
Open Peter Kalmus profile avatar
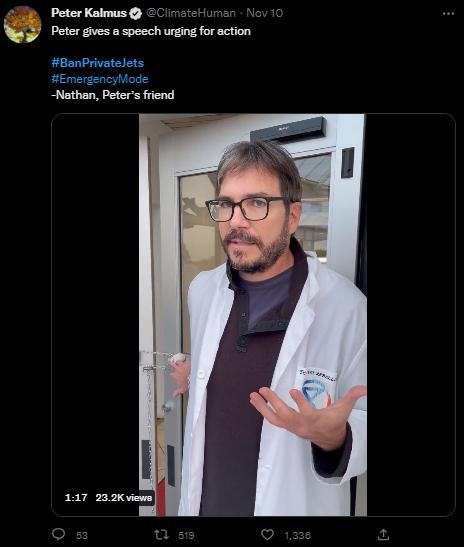pyautogui.click(x=23, y=24)
